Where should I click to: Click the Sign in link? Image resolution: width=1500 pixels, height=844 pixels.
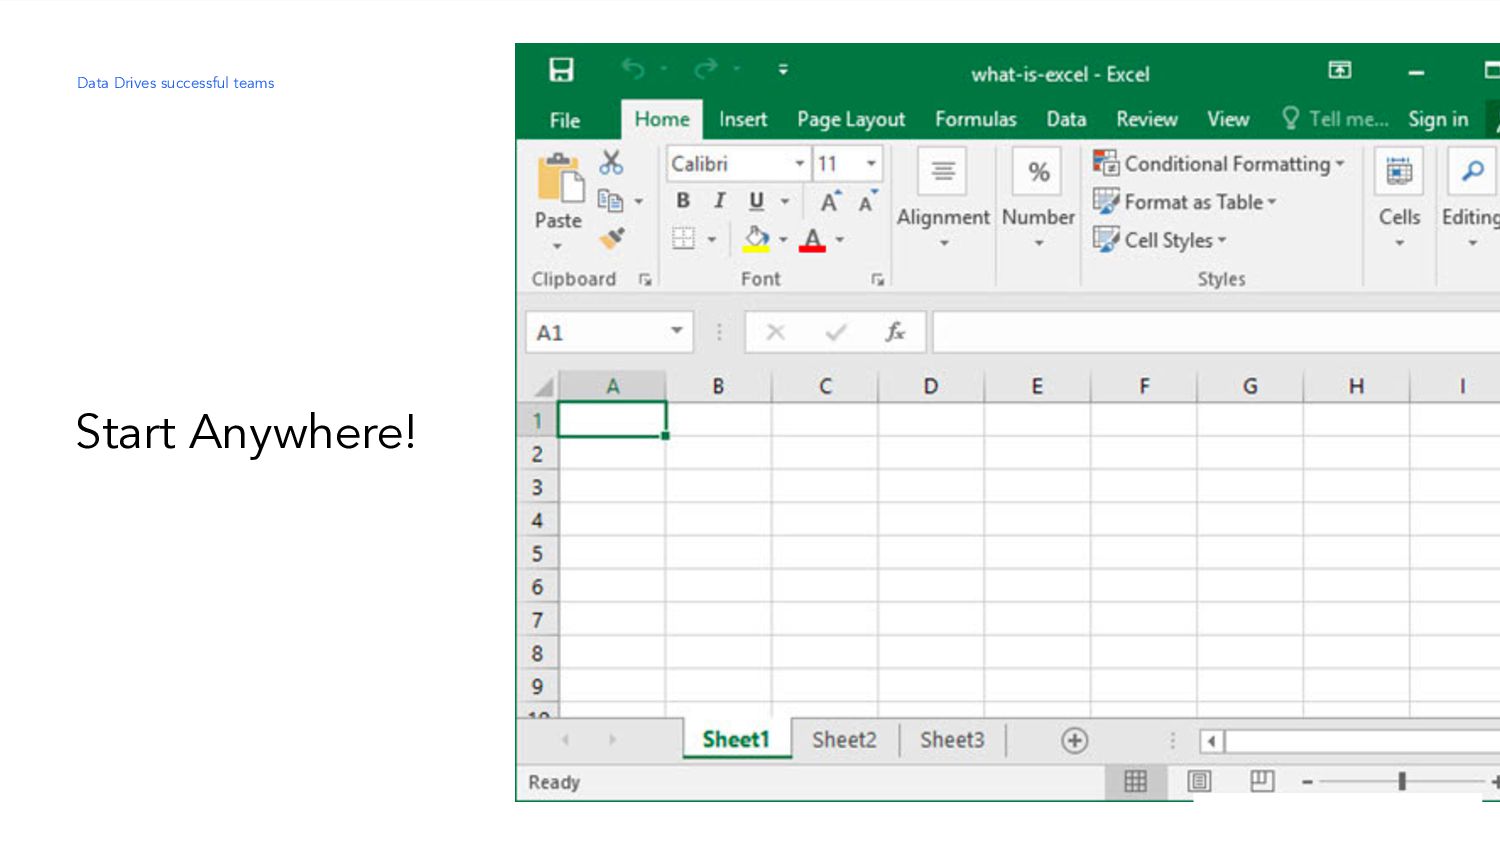1438,119
